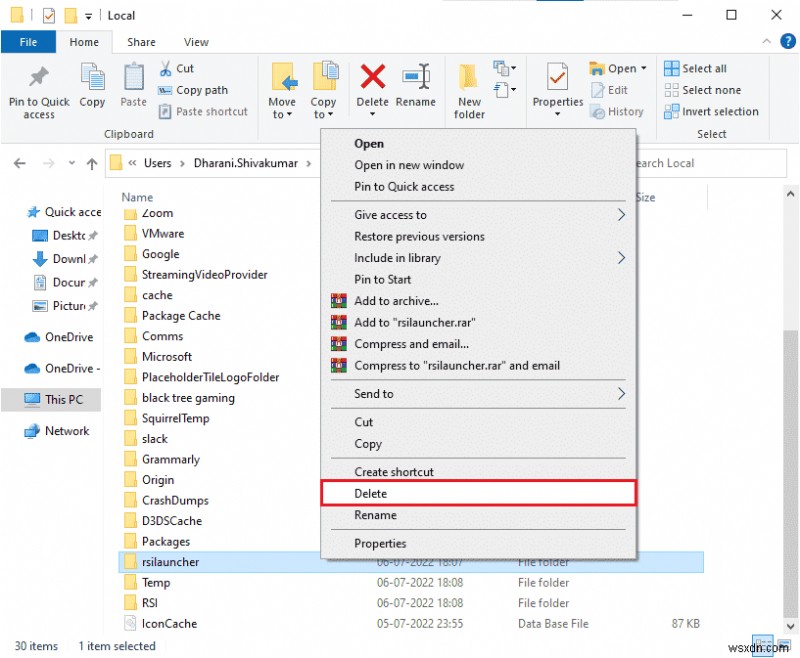Click the blue help question mark icon
This screenshot has height=658, width=800.
click(788, 41)
